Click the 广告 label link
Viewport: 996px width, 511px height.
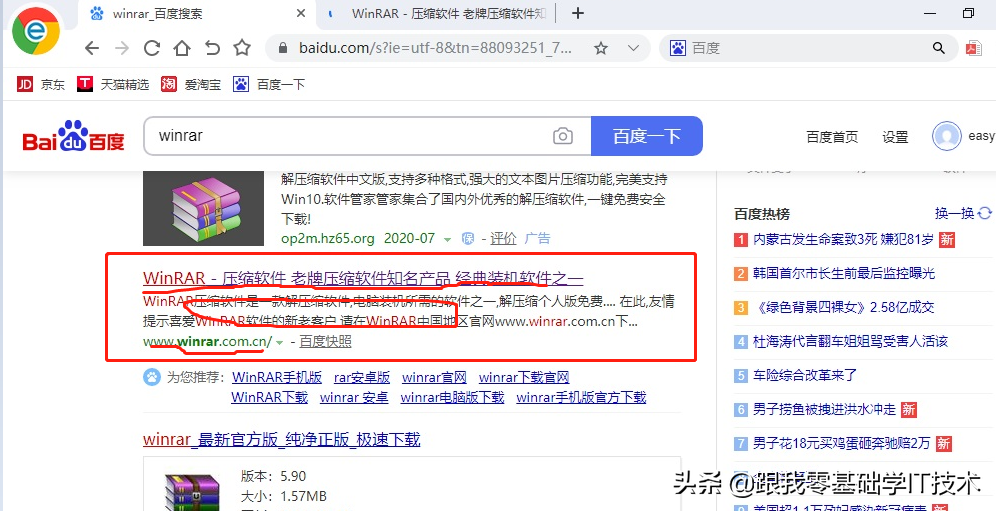click(x=537, y=239)
